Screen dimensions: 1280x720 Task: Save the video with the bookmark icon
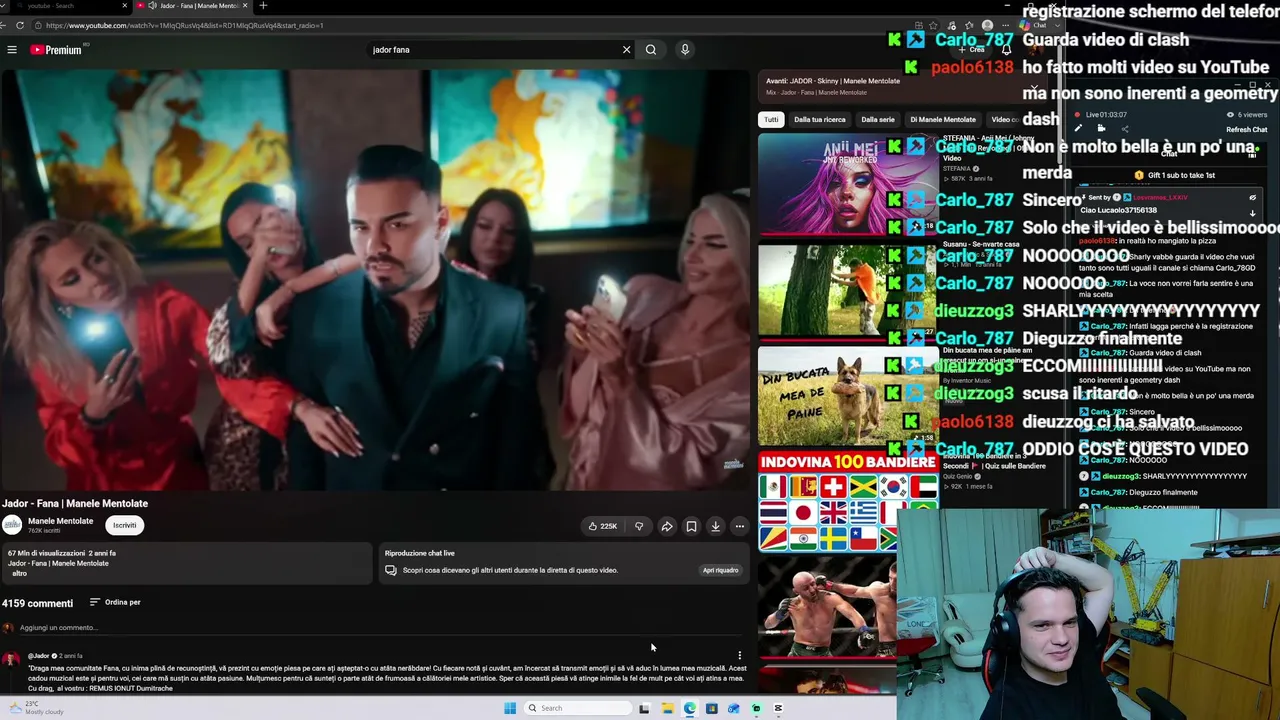(x=691, y=526)
